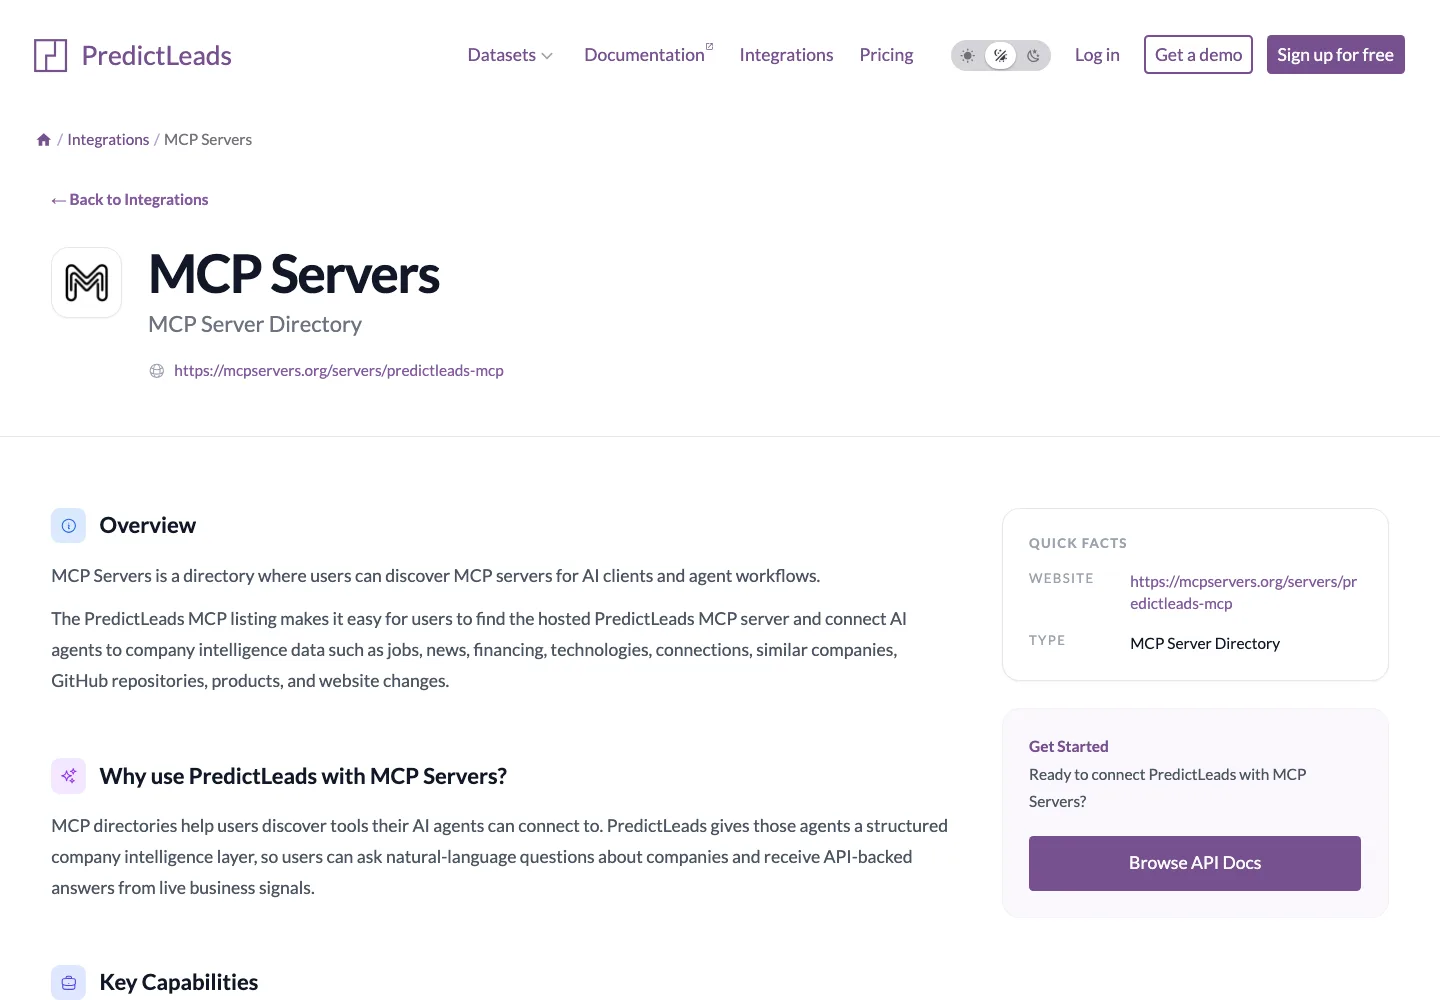Open Documentation in the top navigation
This screenshot has height=1000, width=1440.
click(644, 55)
